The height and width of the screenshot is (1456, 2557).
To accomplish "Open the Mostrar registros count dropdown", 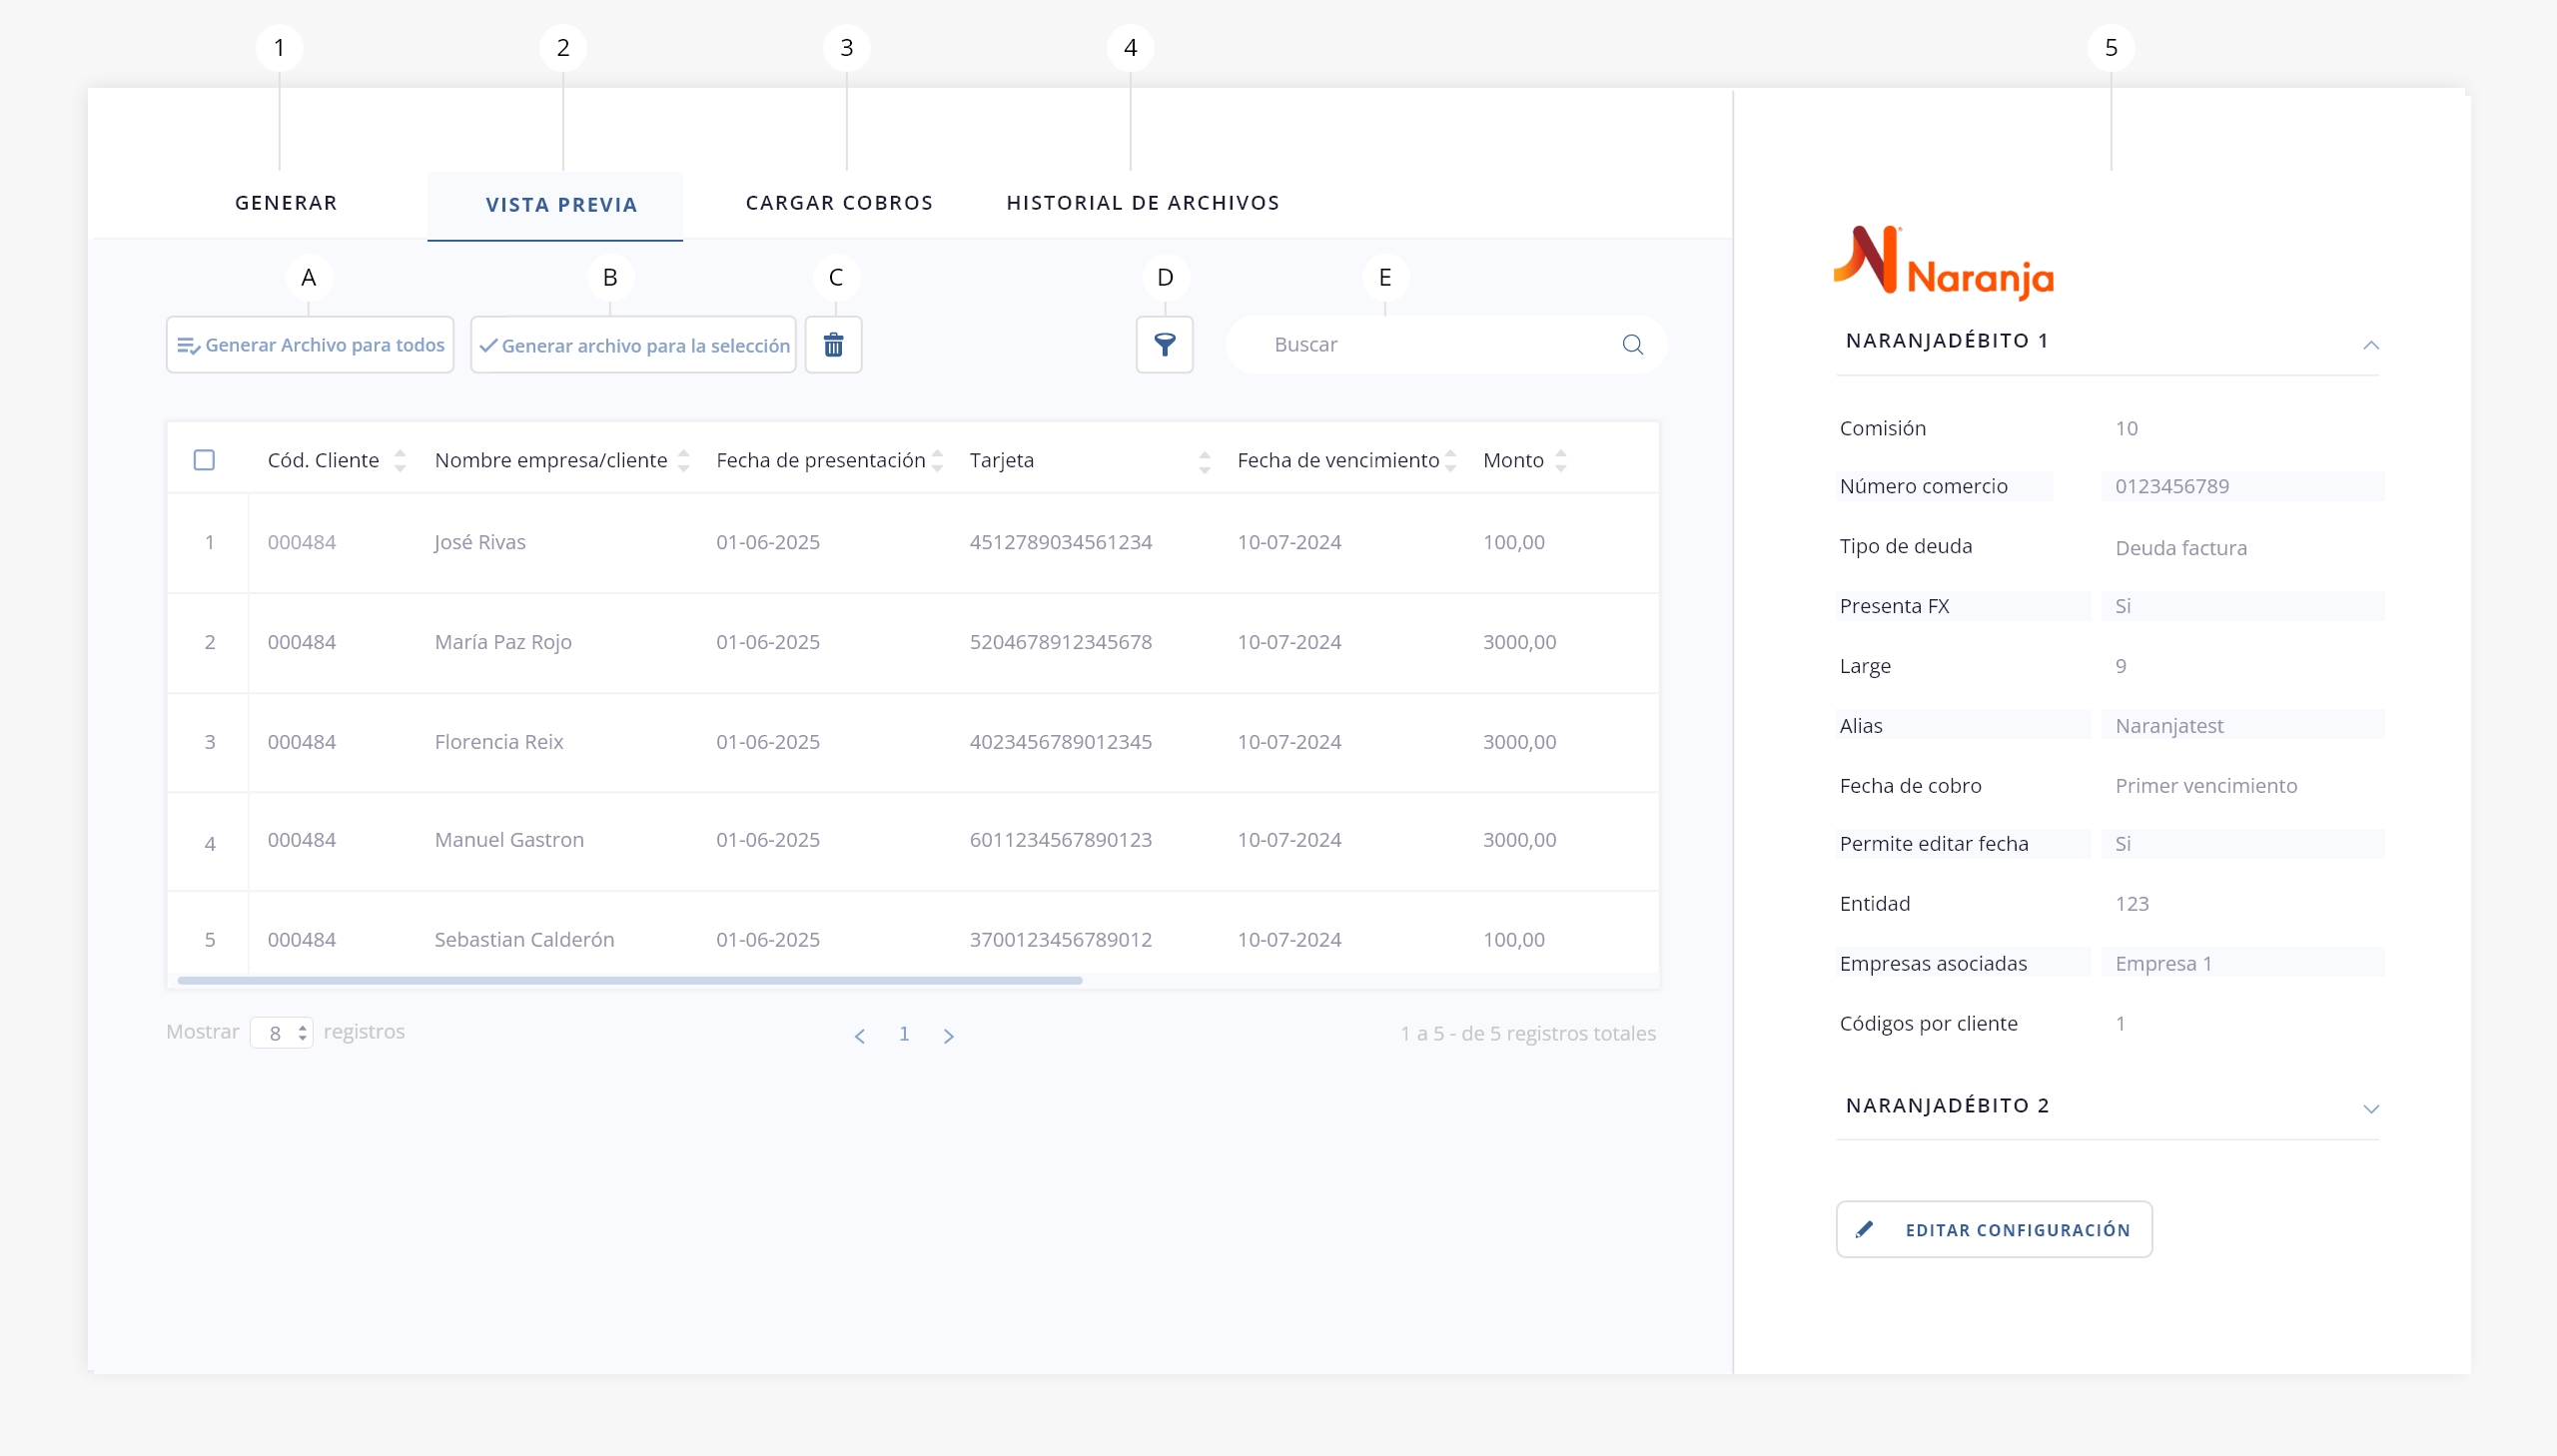I will pos(281,1033).
